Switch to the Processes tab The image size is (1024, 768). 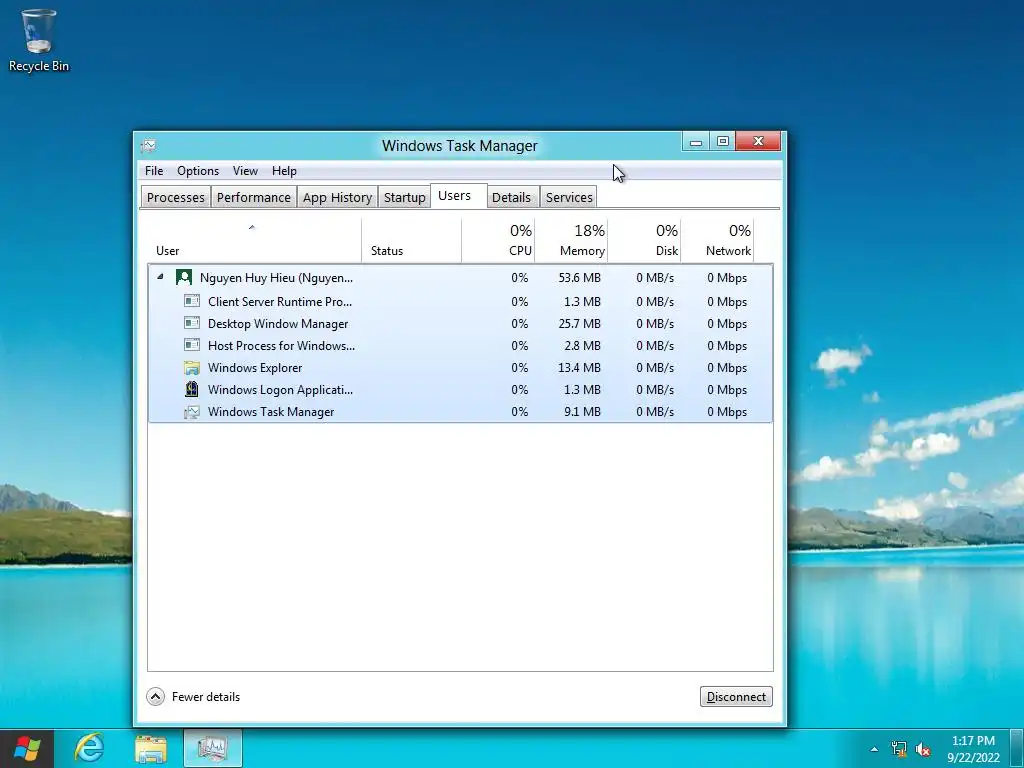[x=175, y=197]
